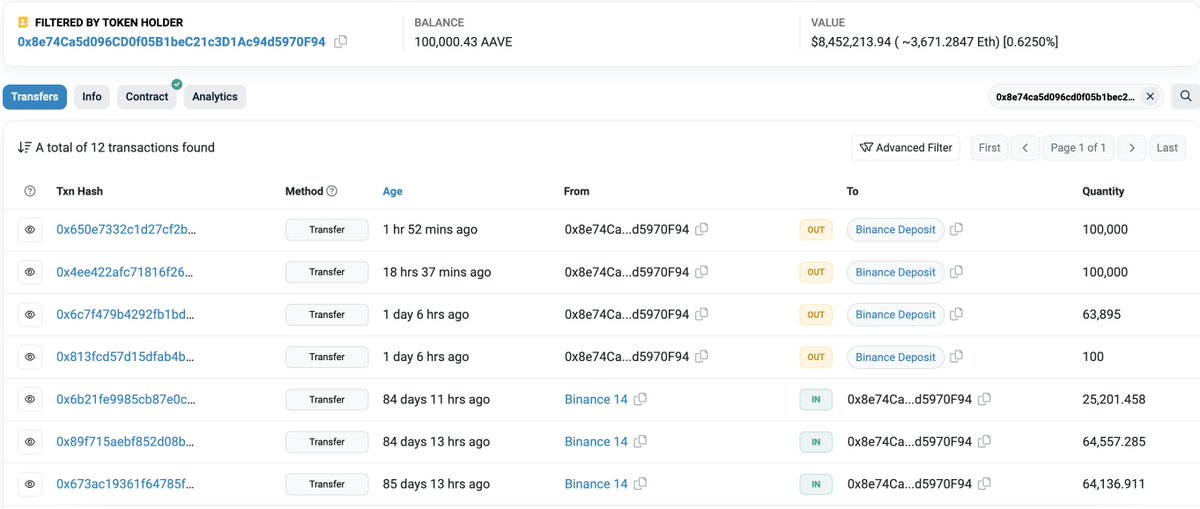Screen dimensions: 1200x509
Task: Select the Transfers tab
Action: [x=35, y=97]
